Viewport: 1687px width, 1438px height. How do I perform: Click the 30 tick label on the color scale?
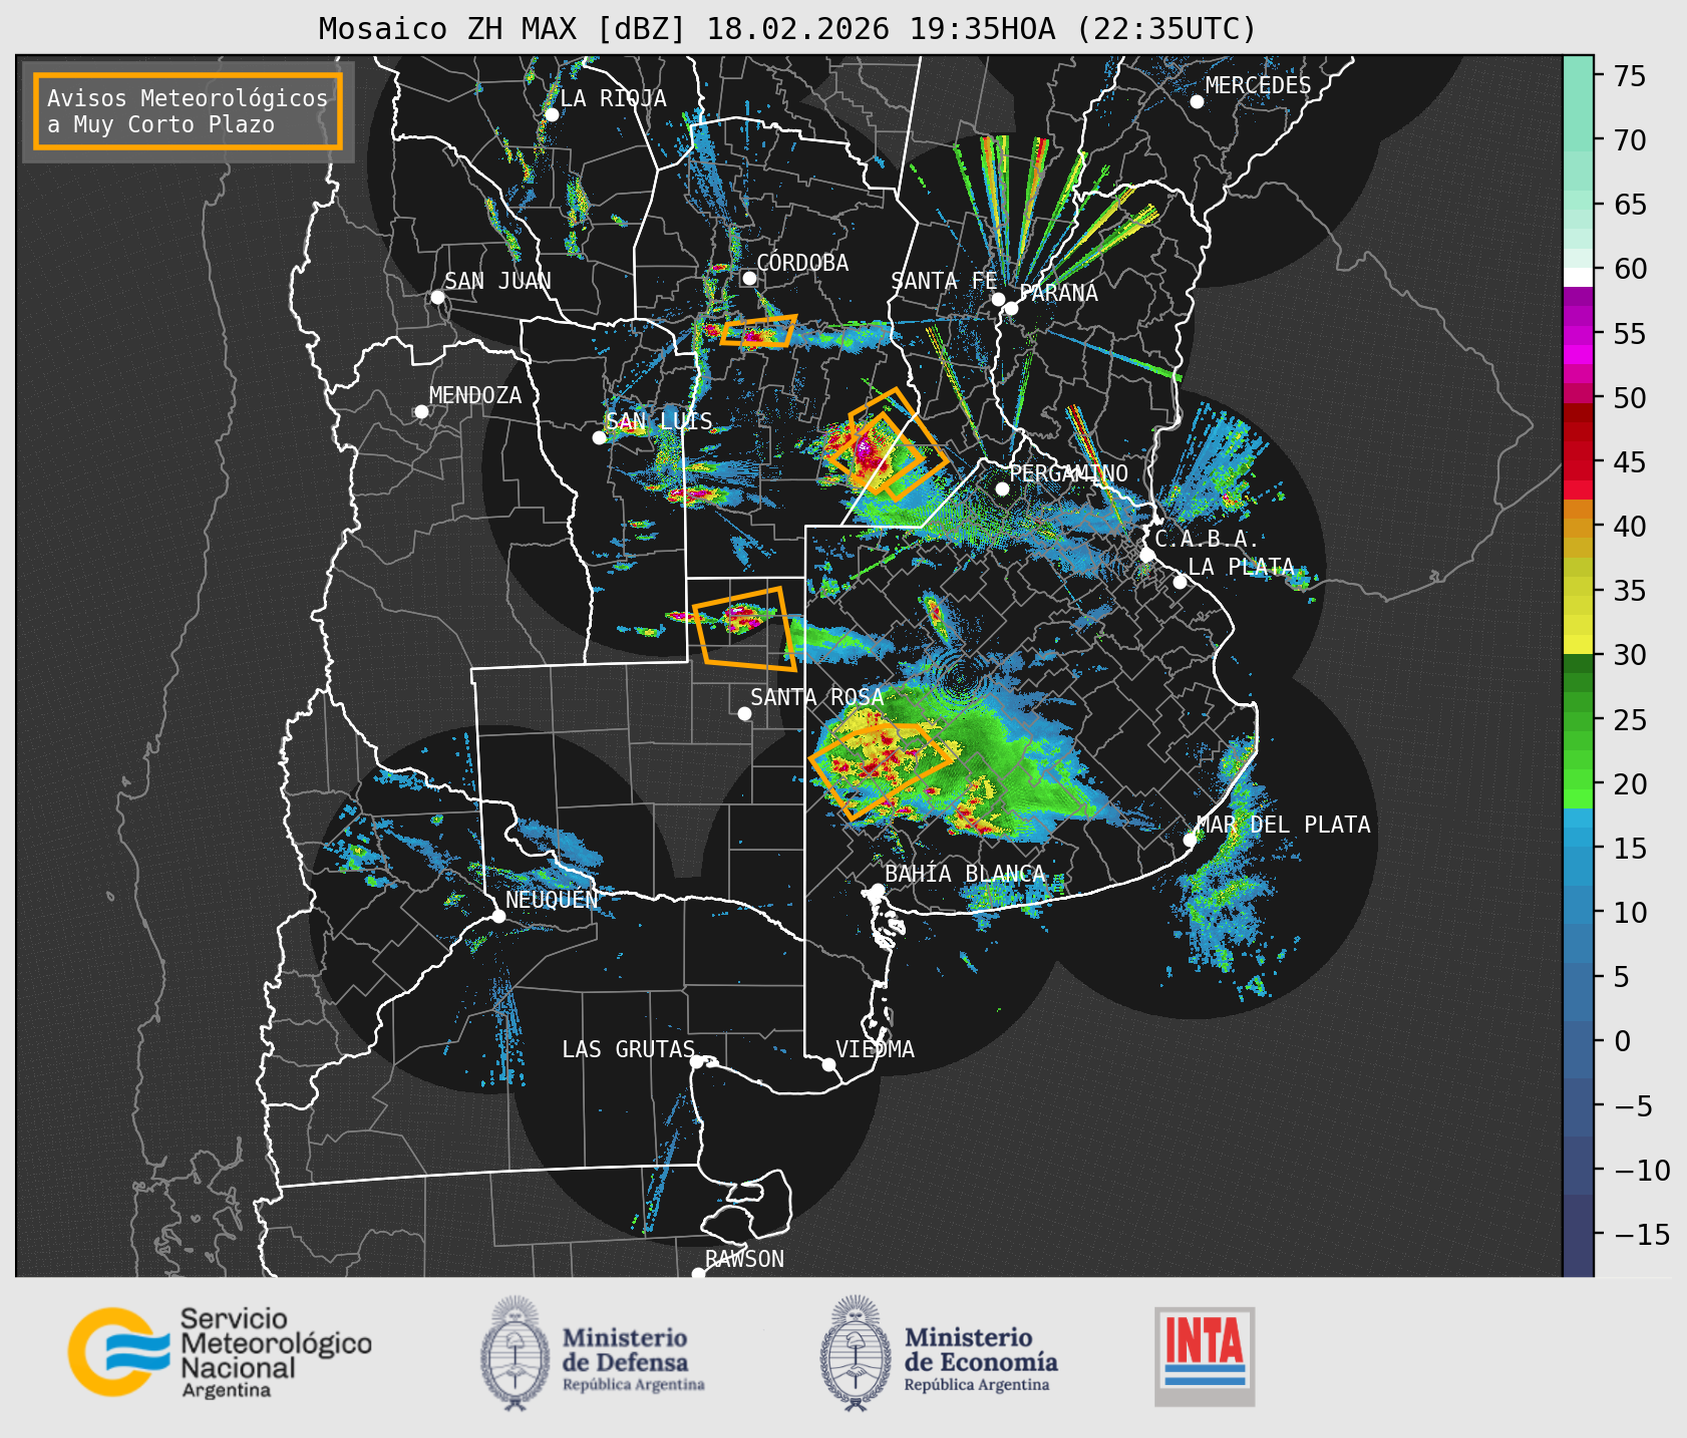tap(1628, 655)
